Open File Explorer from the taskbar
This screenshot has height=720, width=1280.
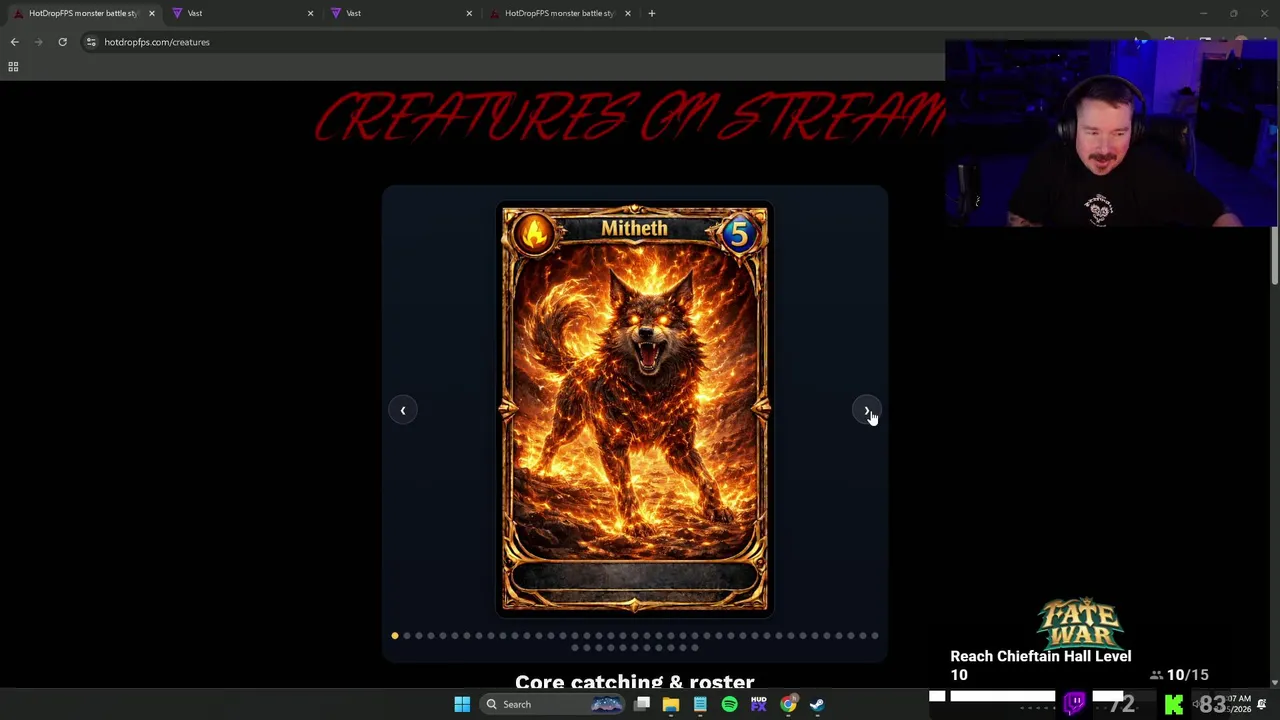671,704
